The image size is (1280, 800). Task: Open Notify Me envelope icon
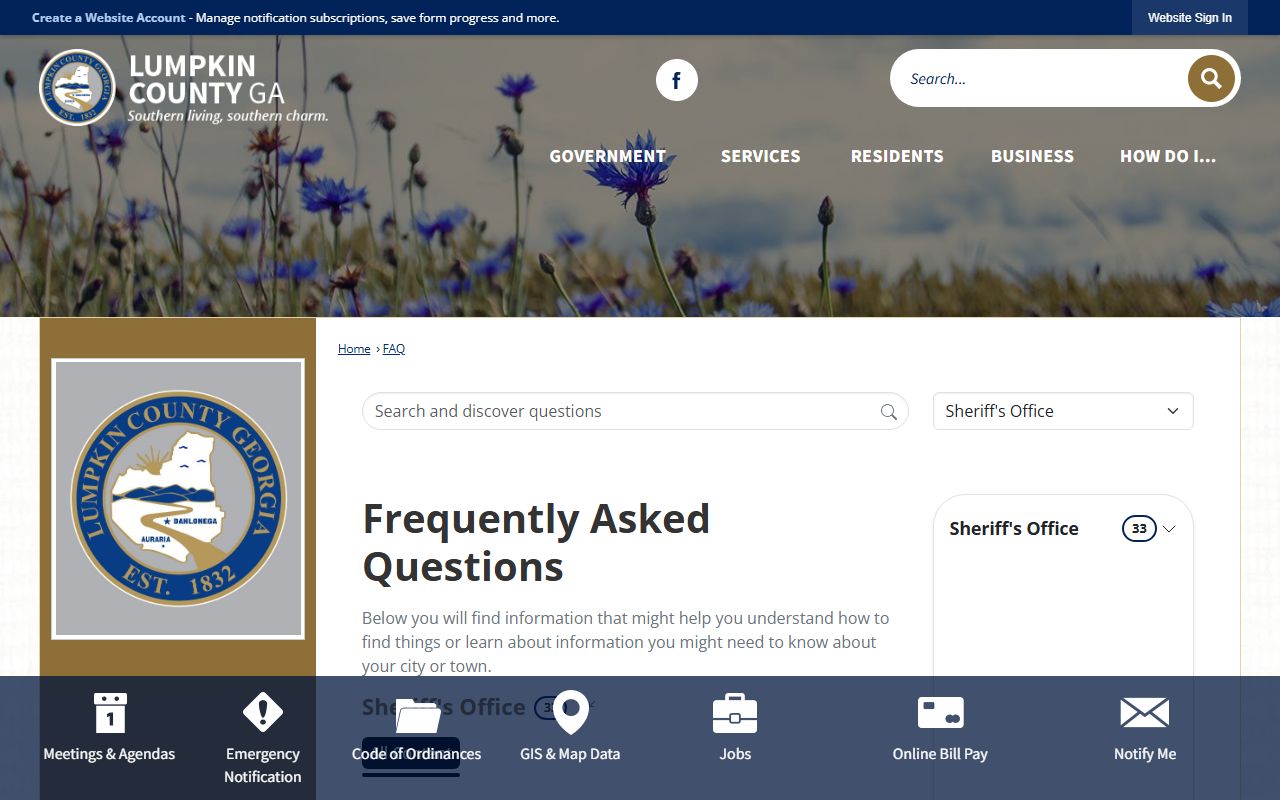point(1145,713)
